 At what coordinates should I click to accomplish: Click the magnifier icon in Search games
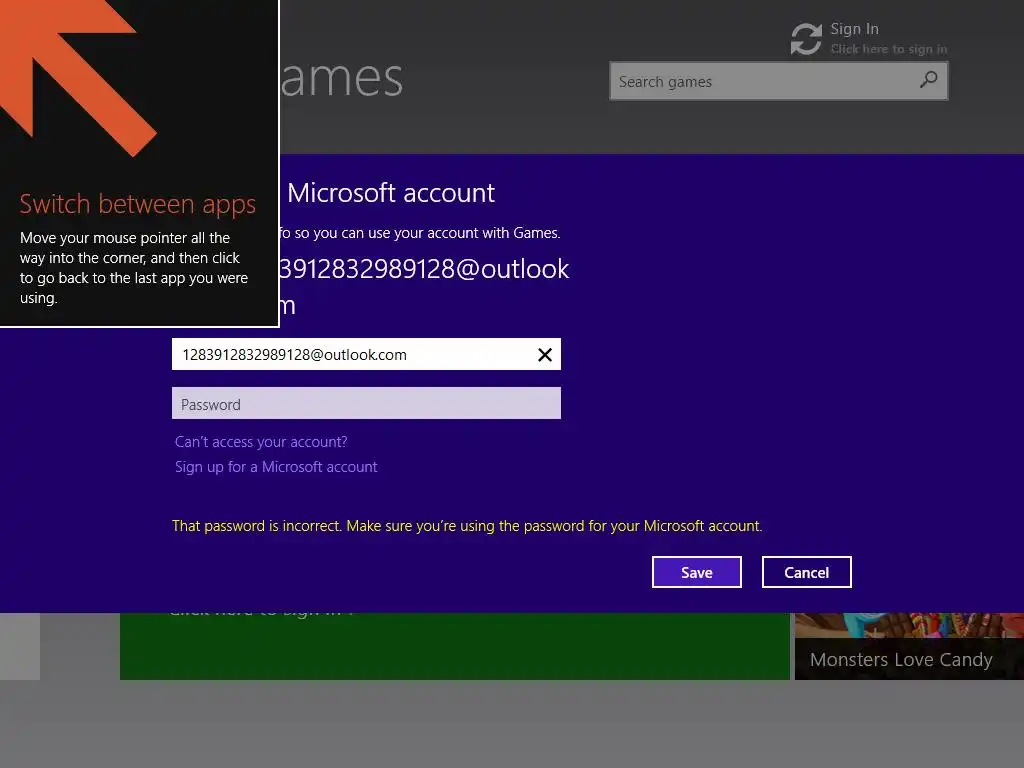coord(928,80)
